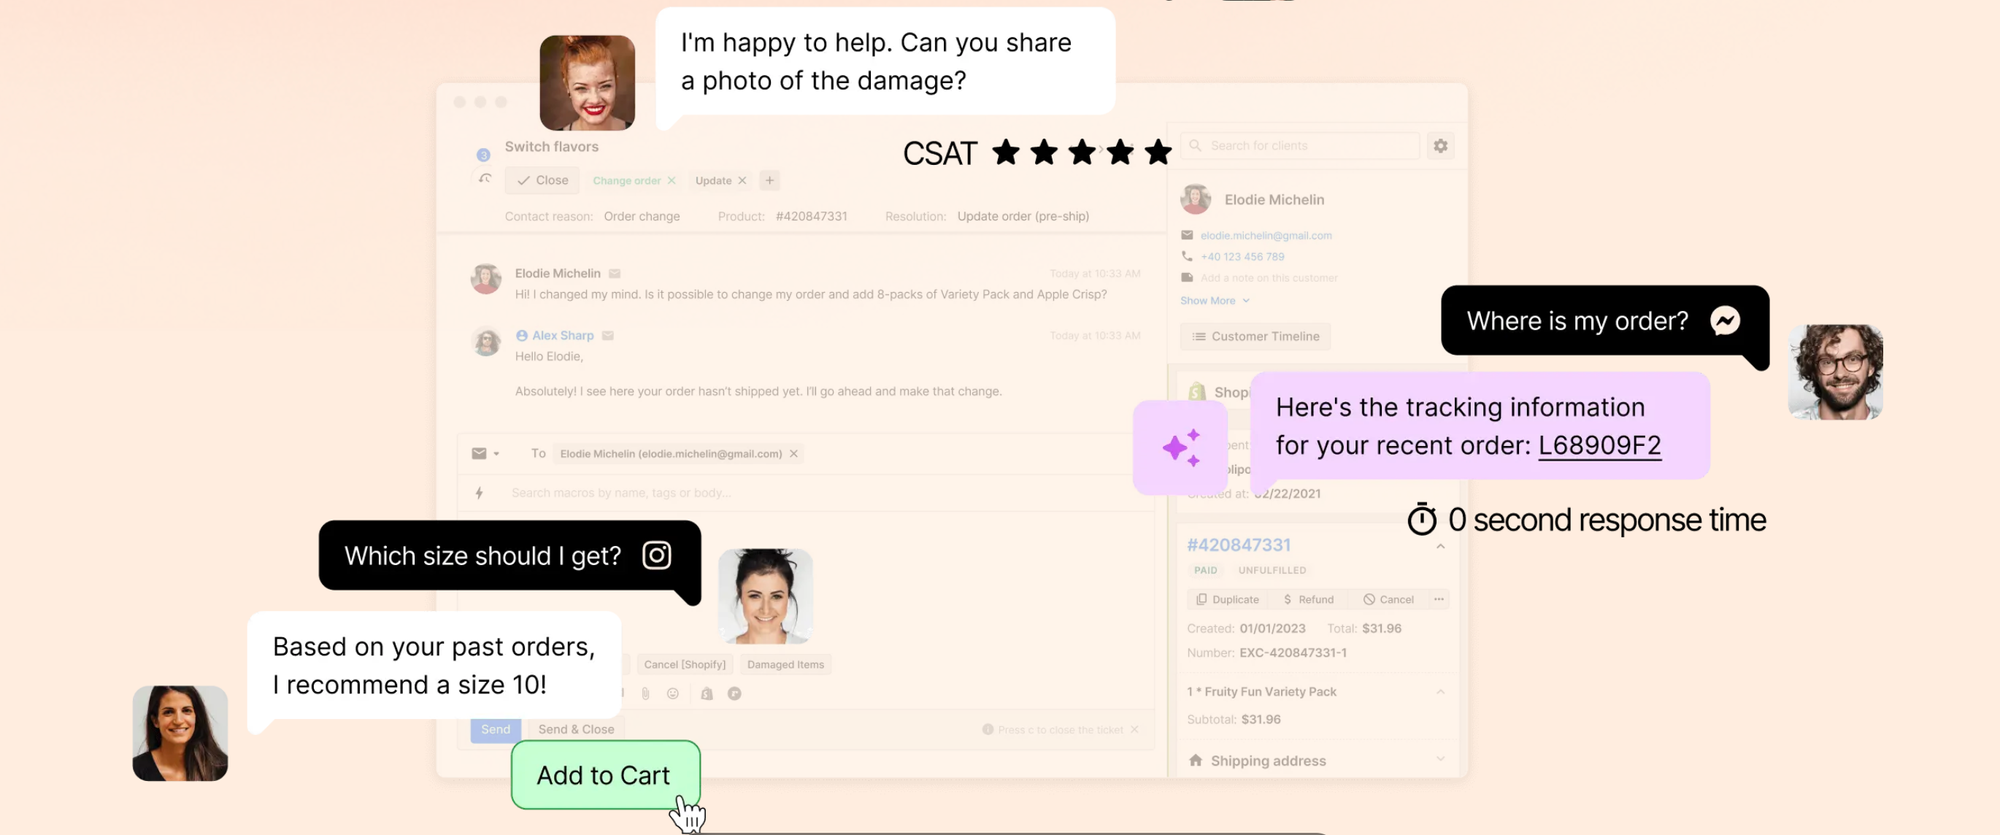Click the fifth CSAT star
This screenshot has height=835, width=2000.
pos(1158,152)
